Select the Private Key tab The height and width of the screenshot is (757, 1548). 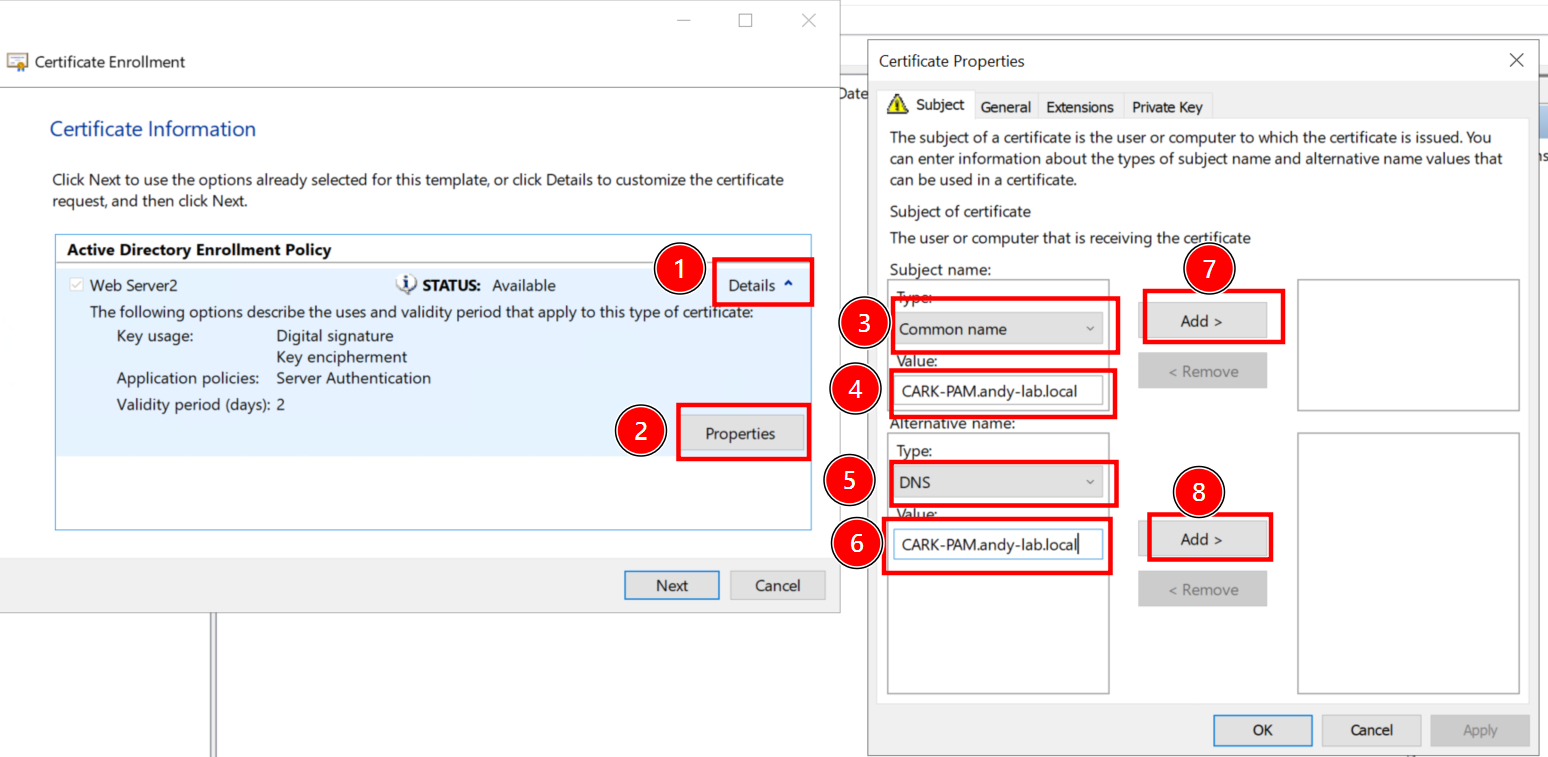click(1167, 107)
